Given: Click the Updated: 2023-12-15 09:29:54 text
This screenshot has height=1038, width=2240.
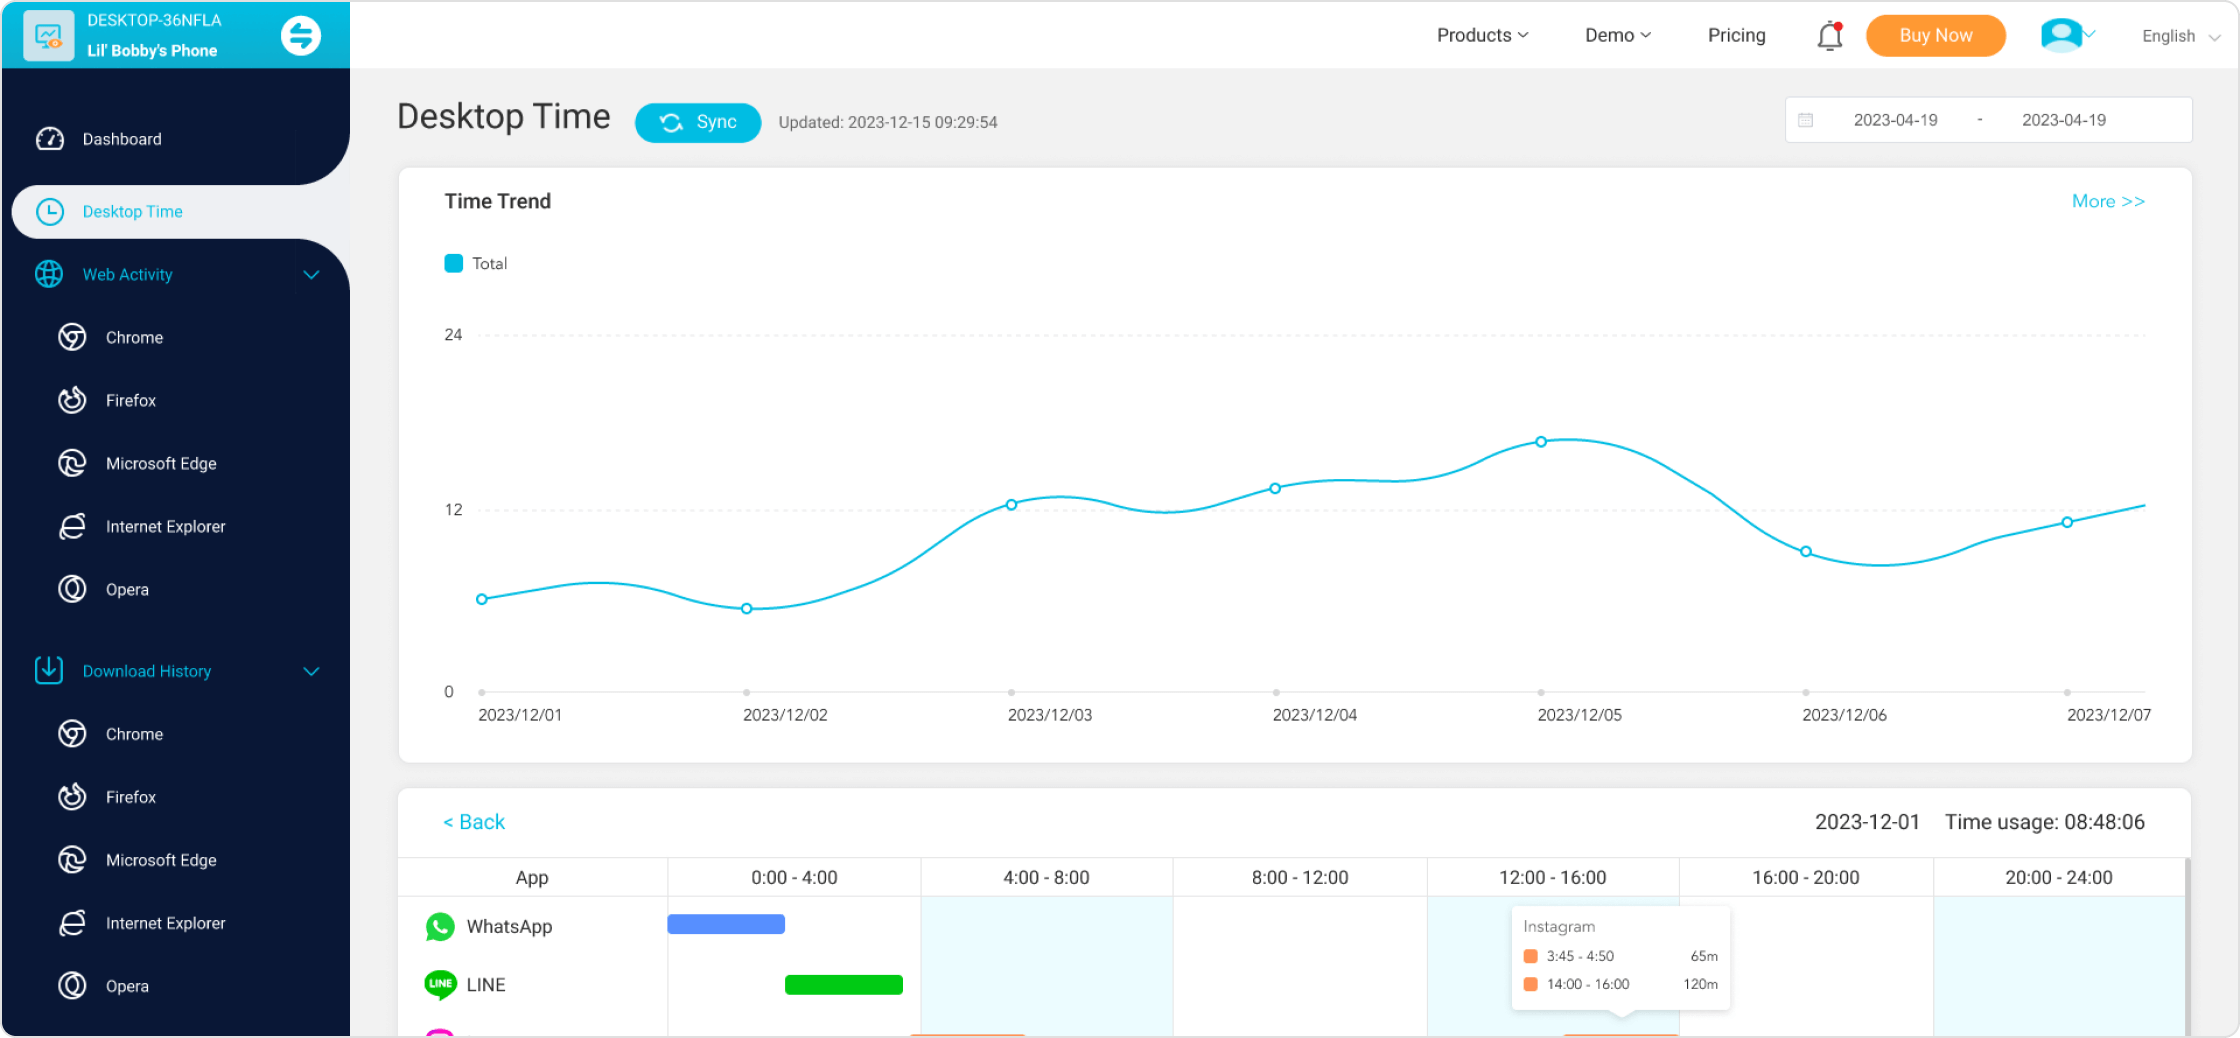Looking at the screenshot, I should point(888,122).
